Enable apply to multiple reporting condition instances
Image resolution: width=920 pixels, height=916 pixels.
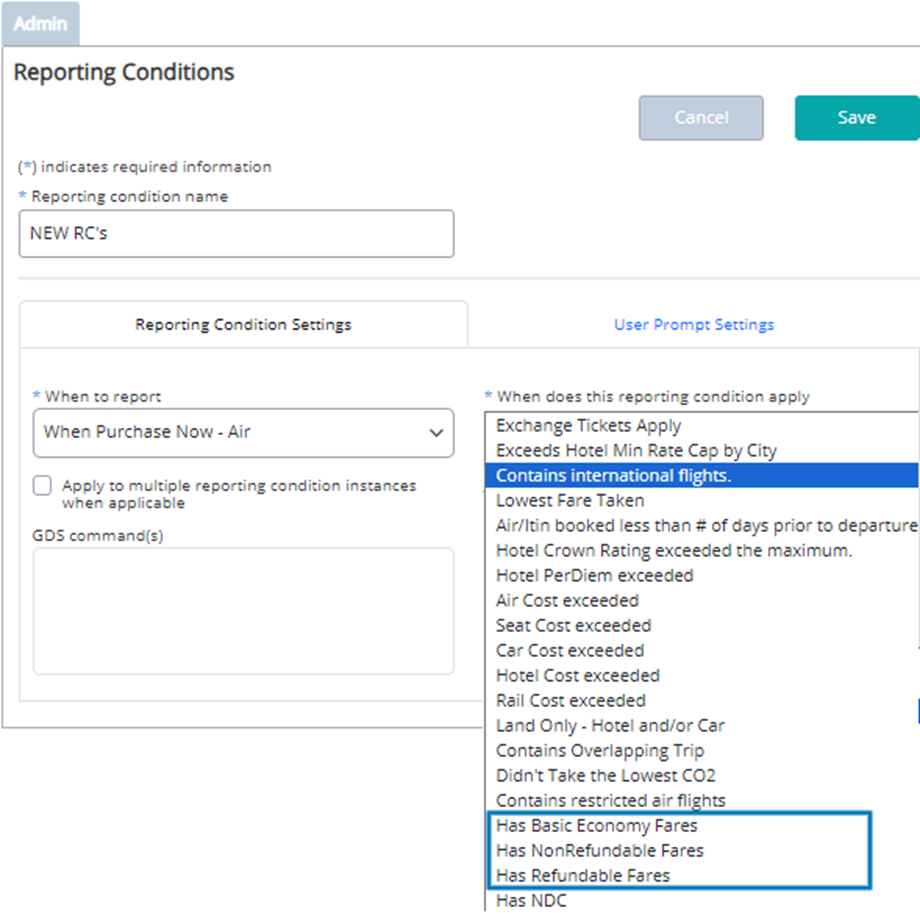(42, 485)
